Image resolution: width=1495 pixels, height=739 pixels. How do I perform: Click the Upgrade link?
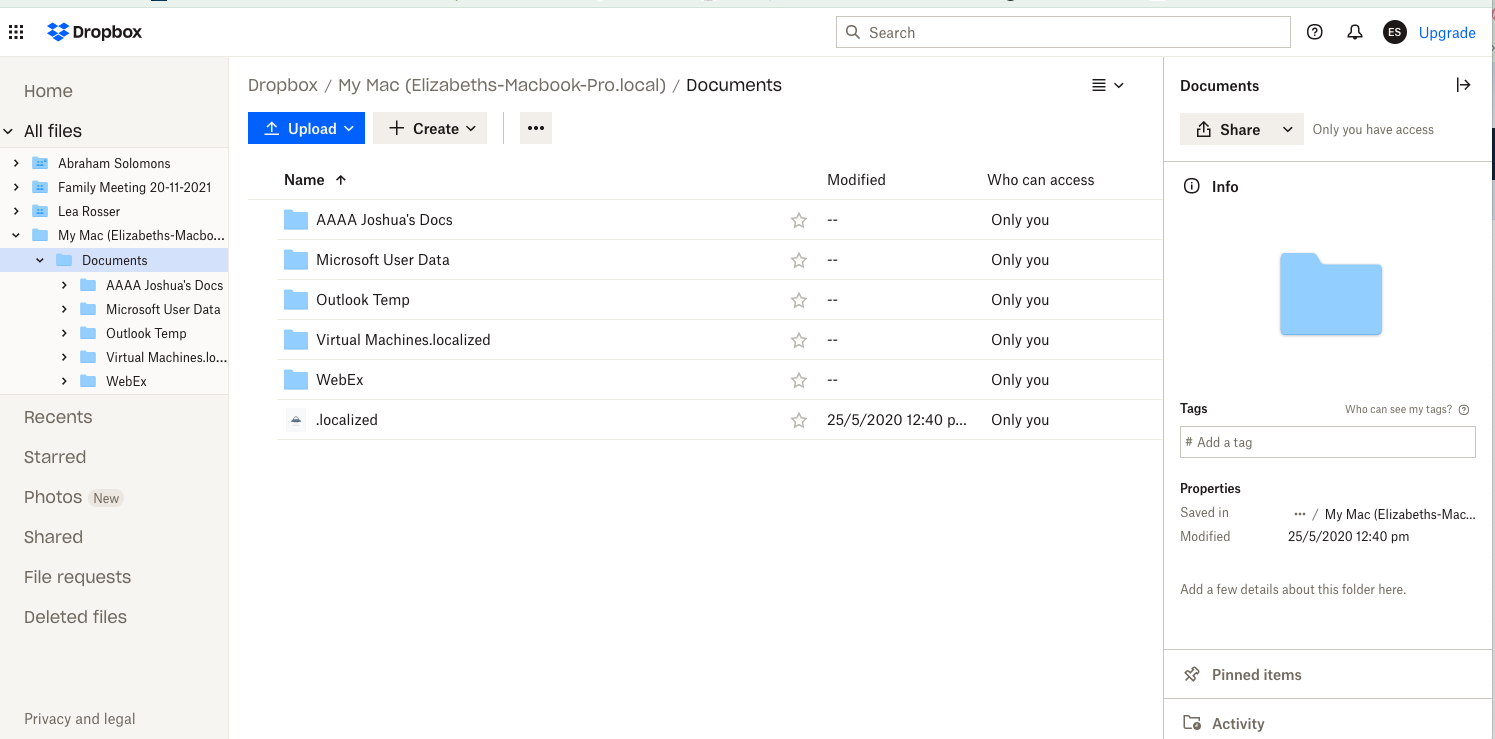tap(1447, 33)
